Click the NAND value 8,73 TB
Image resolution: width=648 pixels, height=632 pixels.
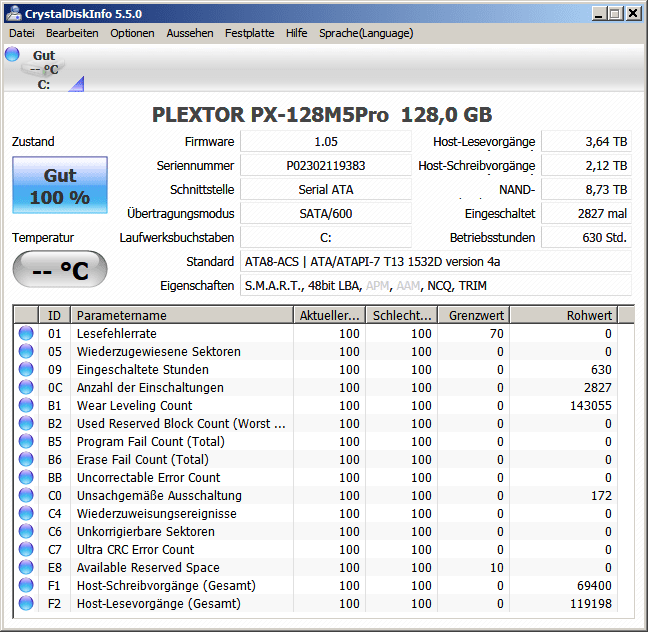tap(586, 189)
